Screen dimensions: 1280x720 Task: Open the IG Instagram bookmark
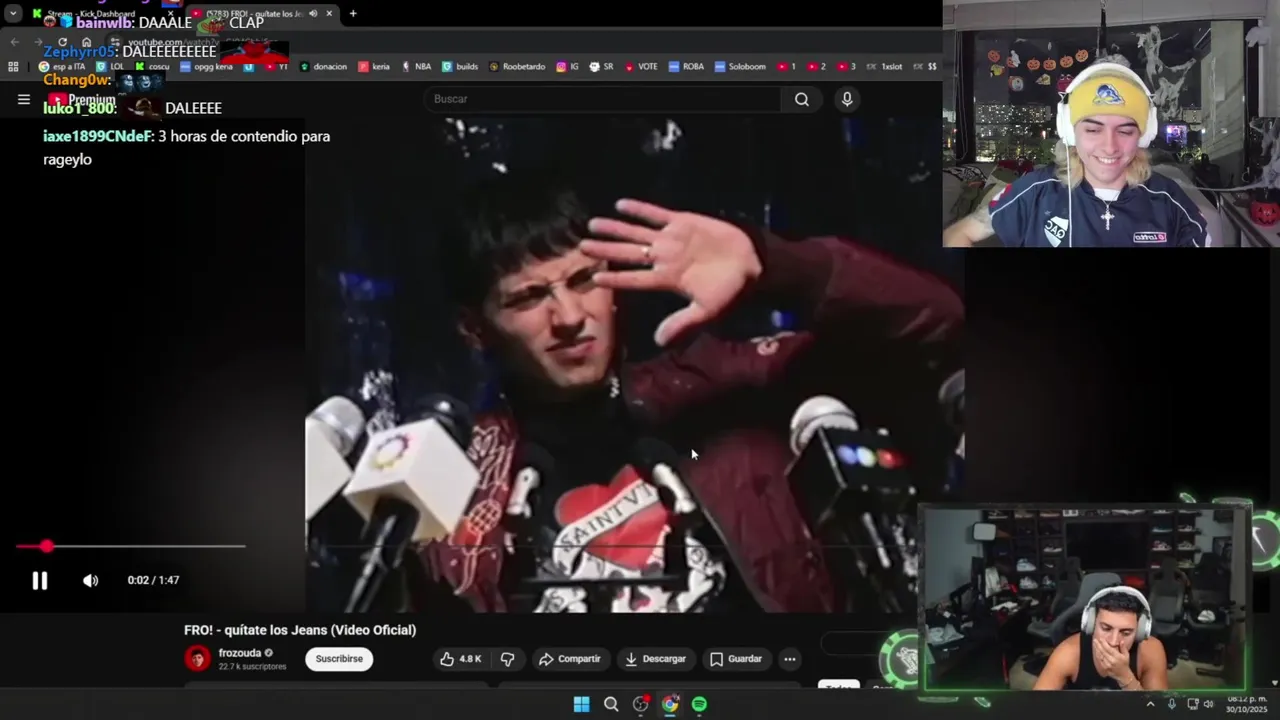pos(567,67)
